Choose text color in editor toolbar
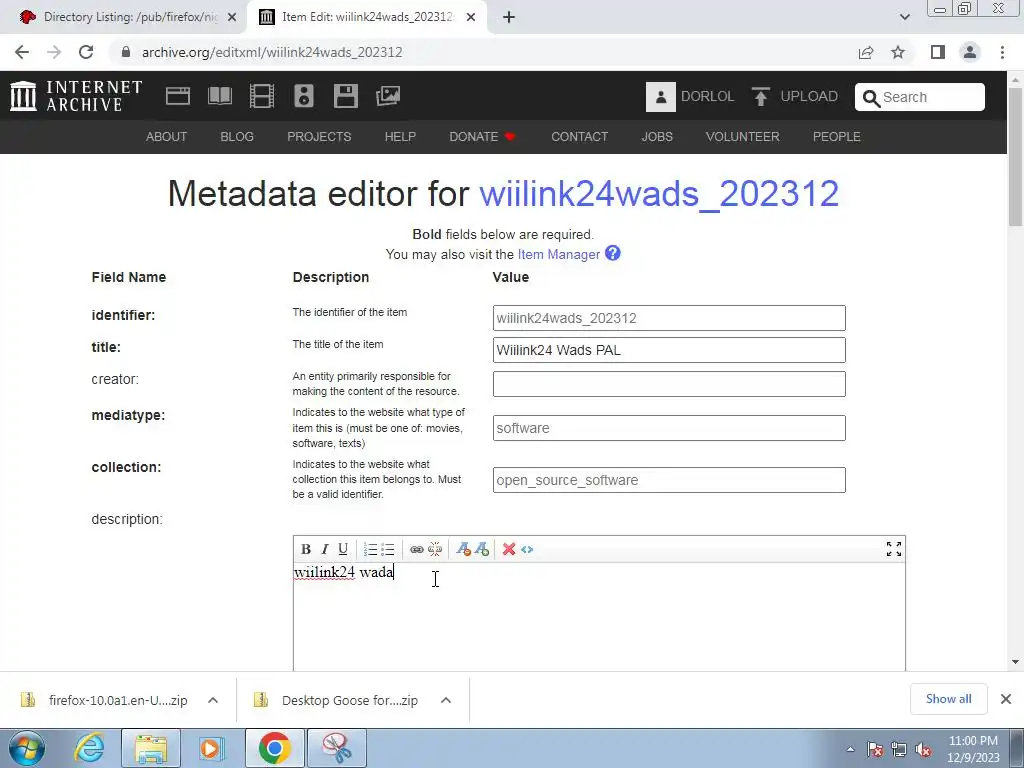Image resolution: width=1024 pixels, height=768 pixels. [x=464, y=549]
